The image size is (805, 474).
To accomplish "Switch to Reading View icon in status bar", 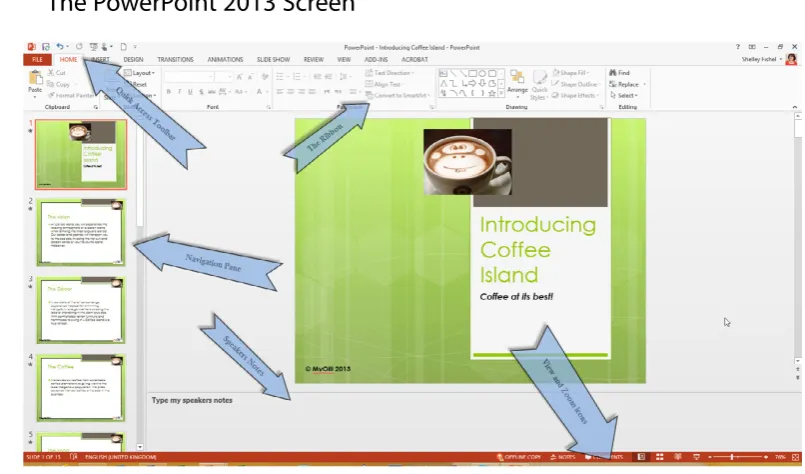I will click(x=678, y=457).
